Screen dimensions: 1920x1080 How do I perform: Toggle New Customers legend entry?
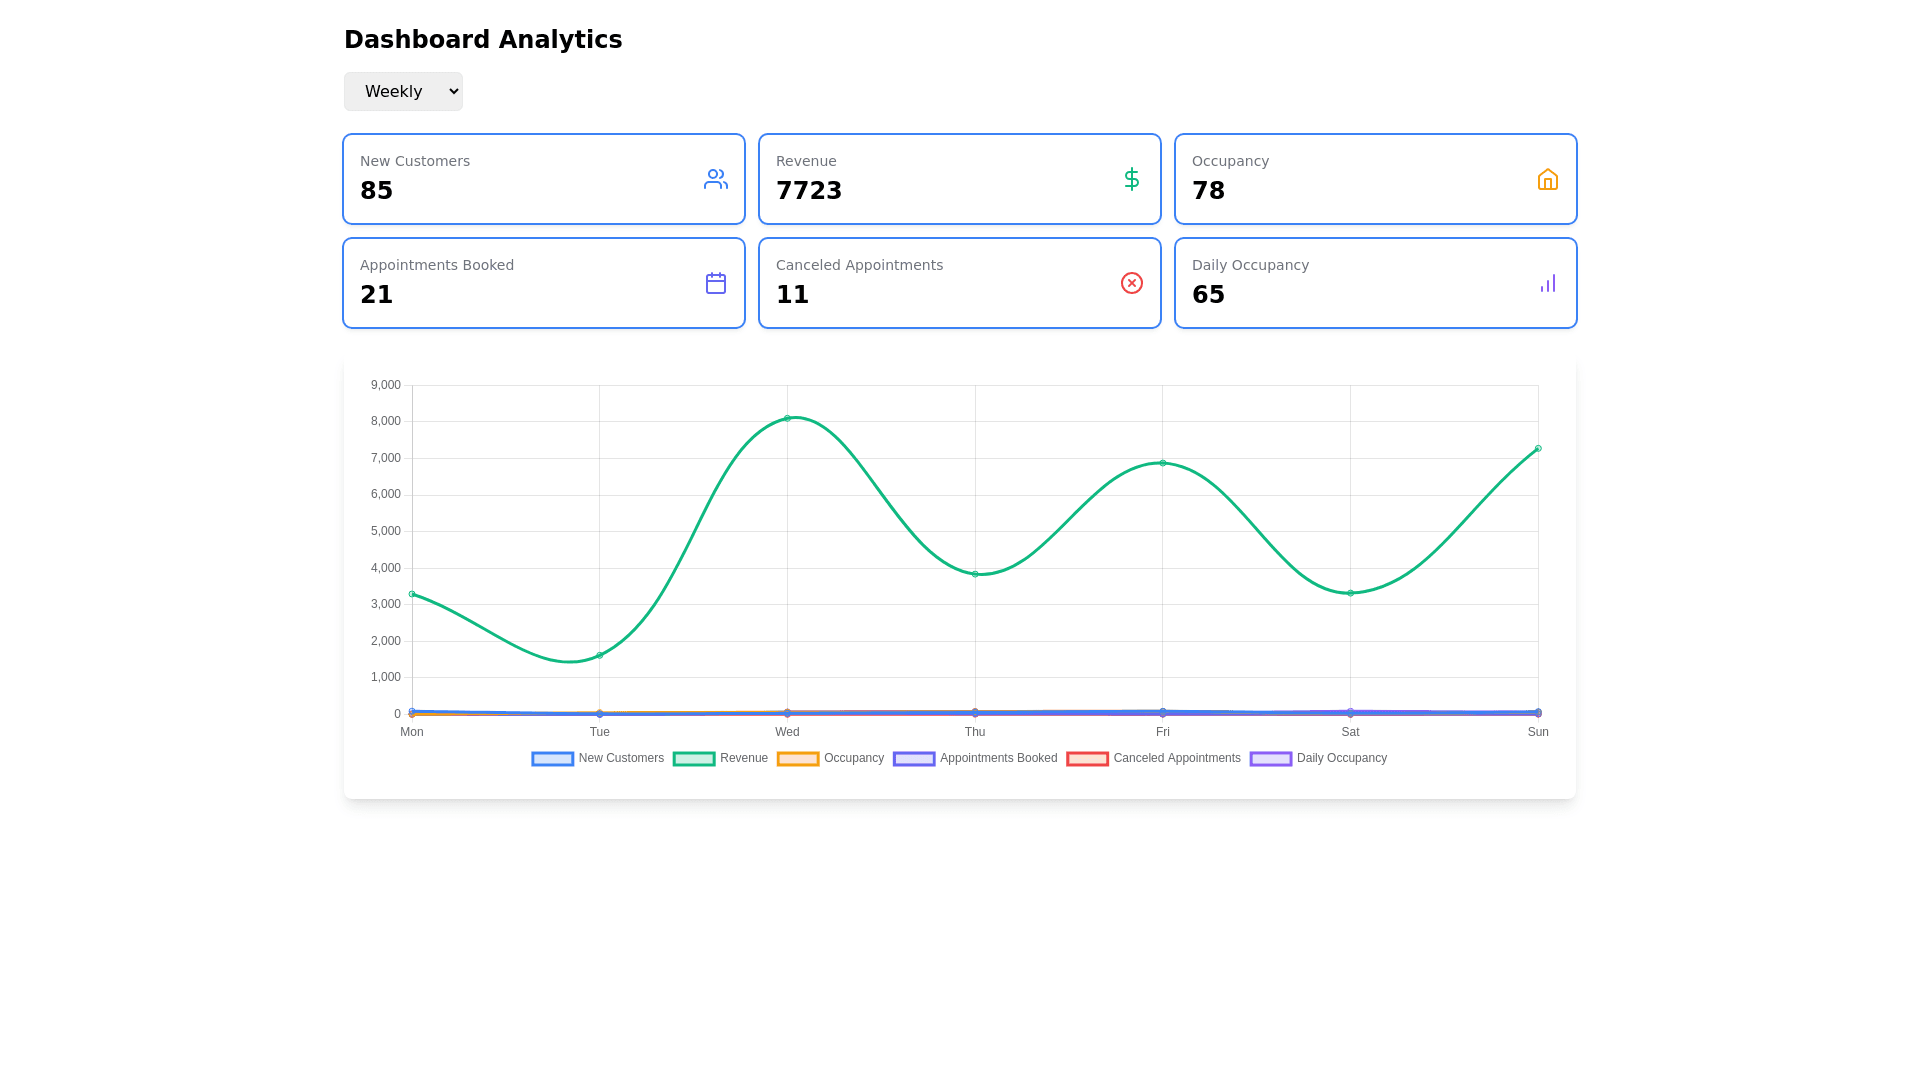click(620, 758)
